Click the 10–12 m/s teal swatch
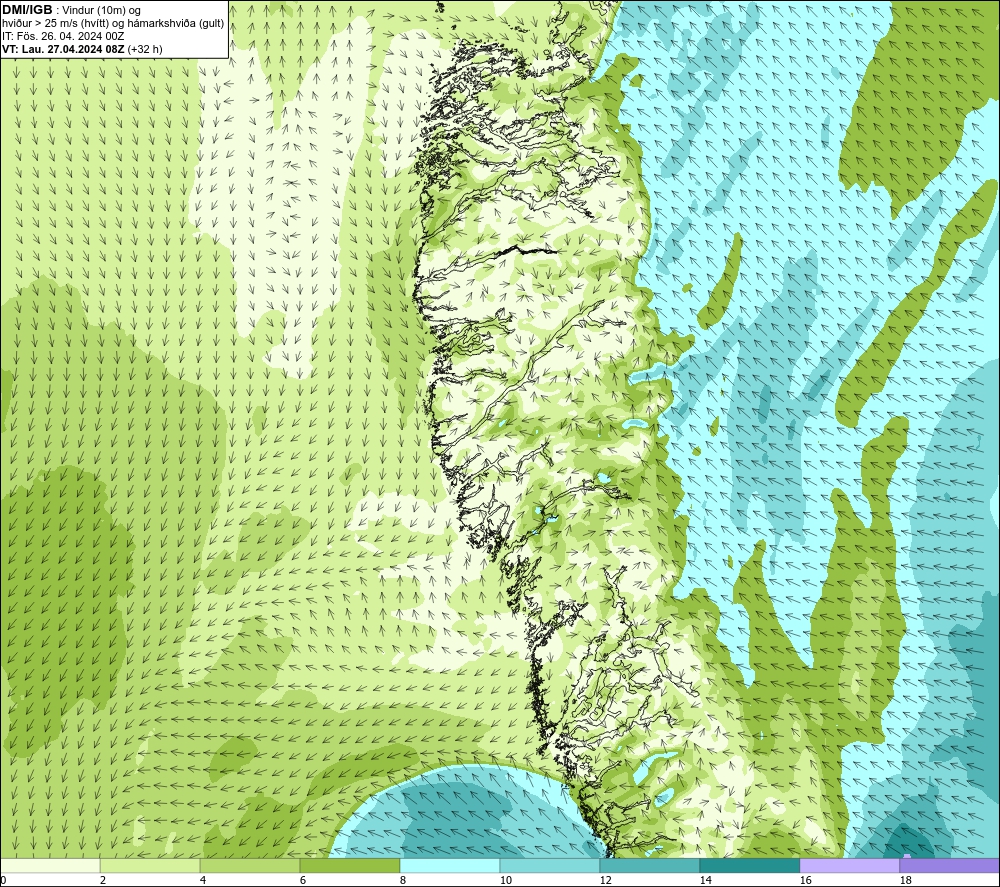This screenshot has width=1000, height=887. [x=550, y=865]
